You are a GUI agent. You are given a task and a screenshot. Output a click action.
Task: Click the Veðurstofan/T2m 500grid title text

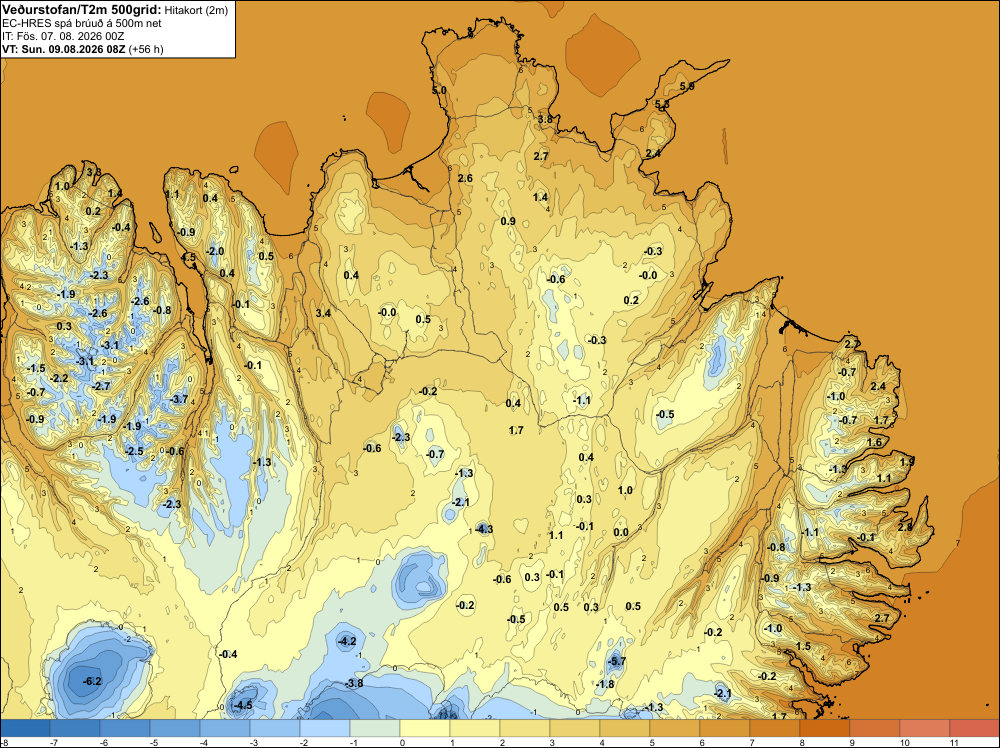tap(82, 10)
